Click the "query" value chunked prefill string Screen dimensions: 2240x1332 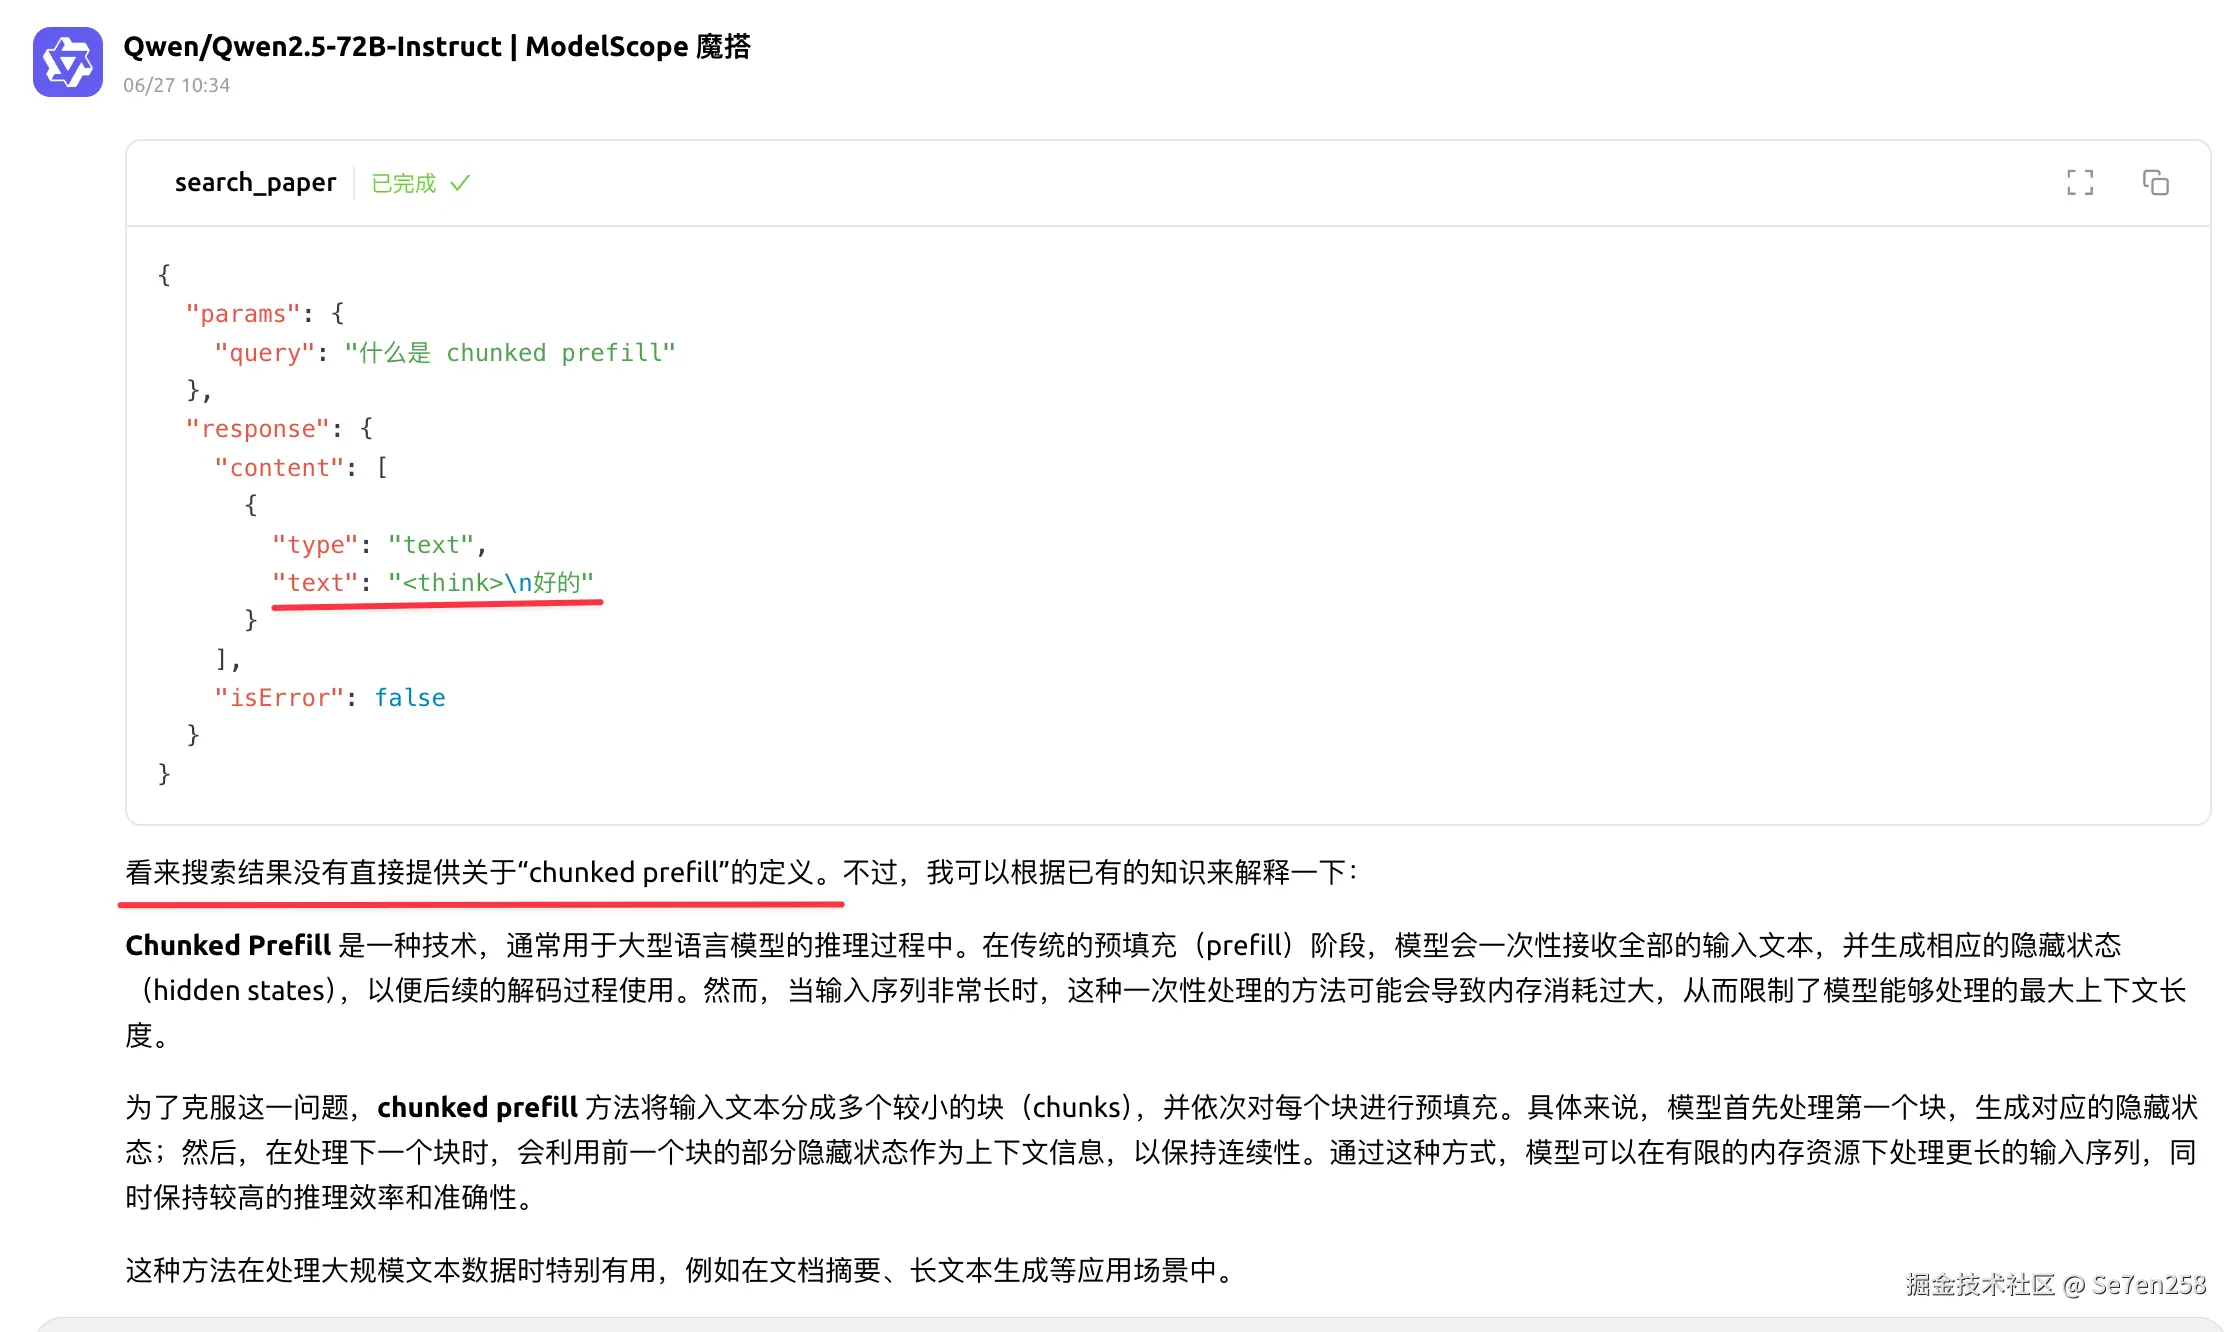click(x=510, y=353)
